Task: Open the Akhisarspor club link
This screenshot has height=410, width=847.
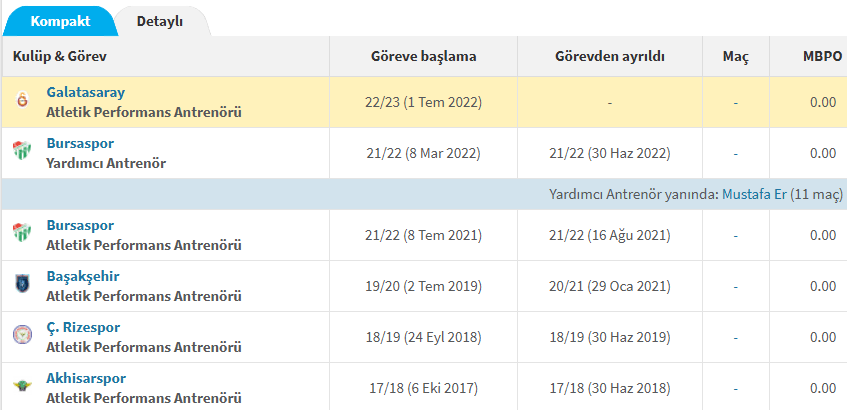Action: (x=86, y=378)
